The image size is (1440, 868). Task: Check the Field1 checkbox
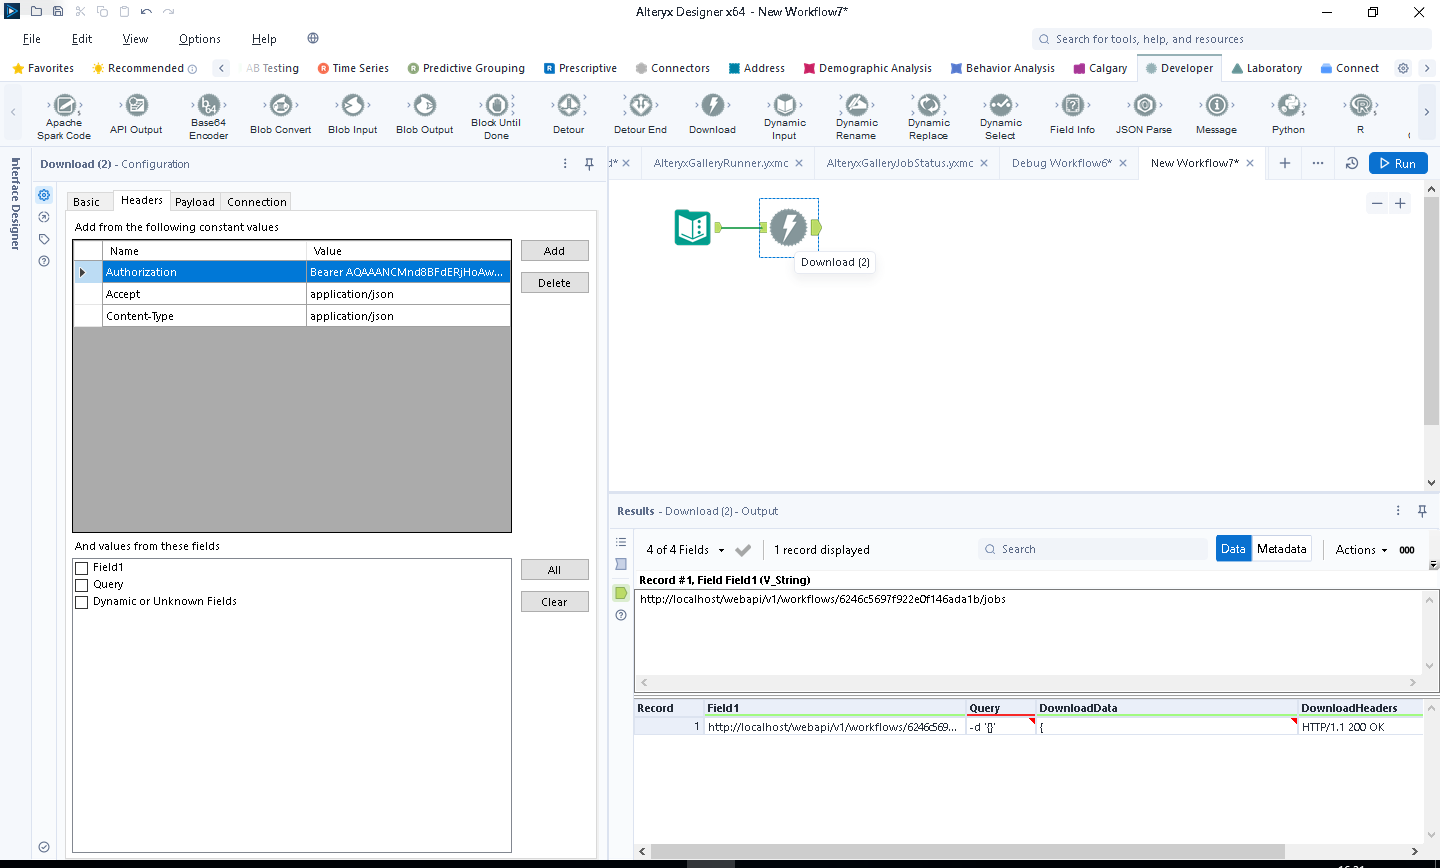[x=82, y=568]
